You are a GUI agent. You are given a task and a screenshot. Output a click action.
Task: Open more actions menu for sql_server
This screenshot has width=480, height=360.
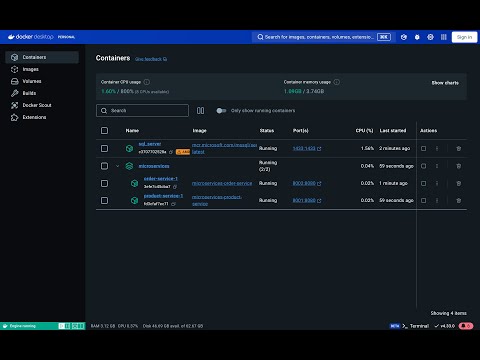(x=437, y=148)
